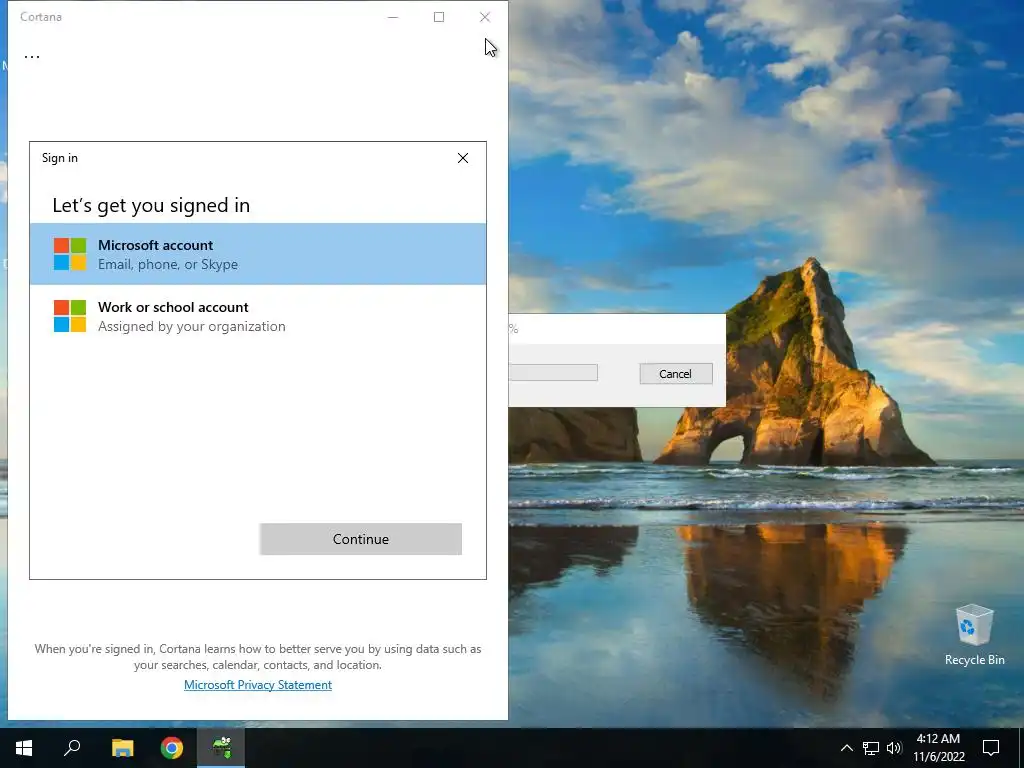This screenshot has height=768, width=1024.
Task: Choose Work or school account option
Action: (x=258, y=316)
